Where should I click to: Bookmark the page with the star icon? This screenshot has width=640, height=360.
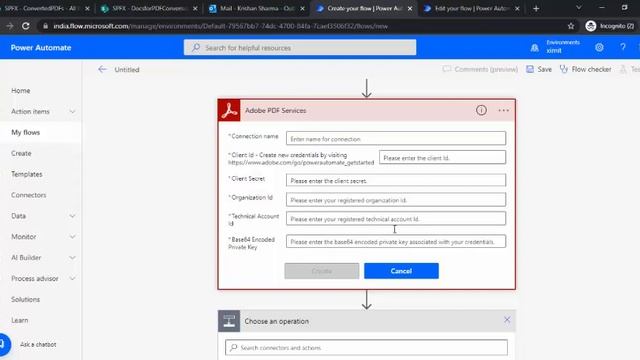(571, 26)
